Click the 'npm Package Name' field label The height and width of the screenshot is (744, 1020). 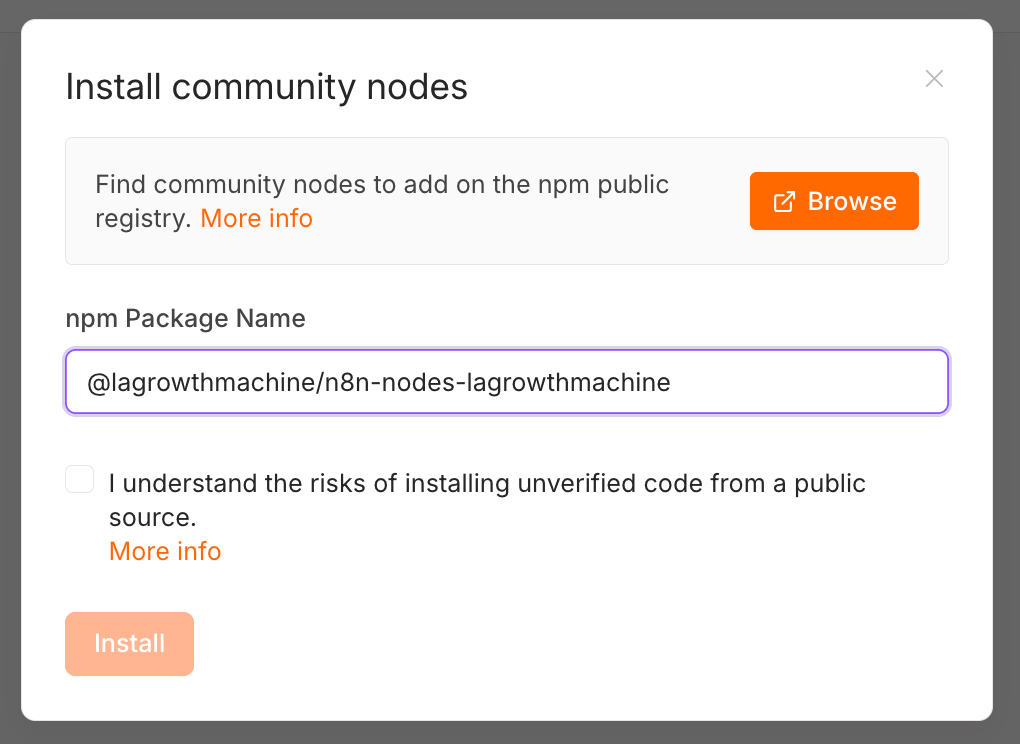pyautogui.click(x=185, y=319)
